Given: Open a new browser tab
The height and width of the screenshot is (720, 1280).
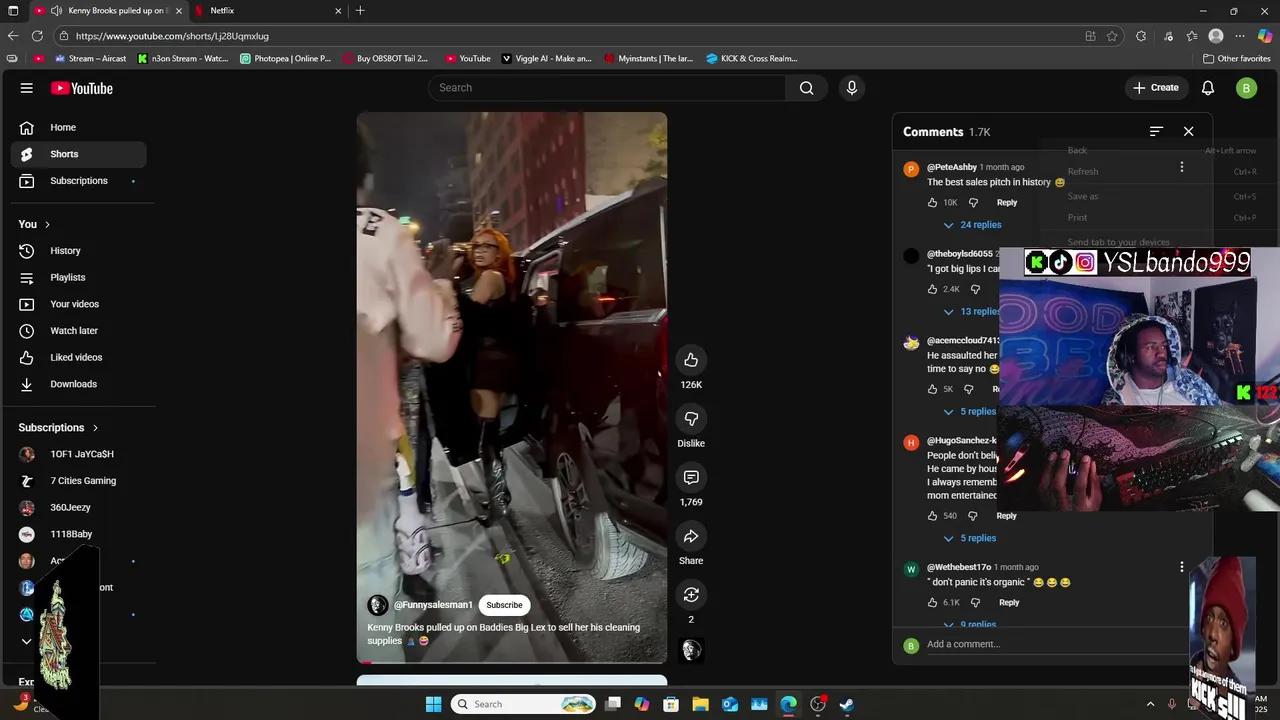Looking at the screenshot, I should (360, 11).
